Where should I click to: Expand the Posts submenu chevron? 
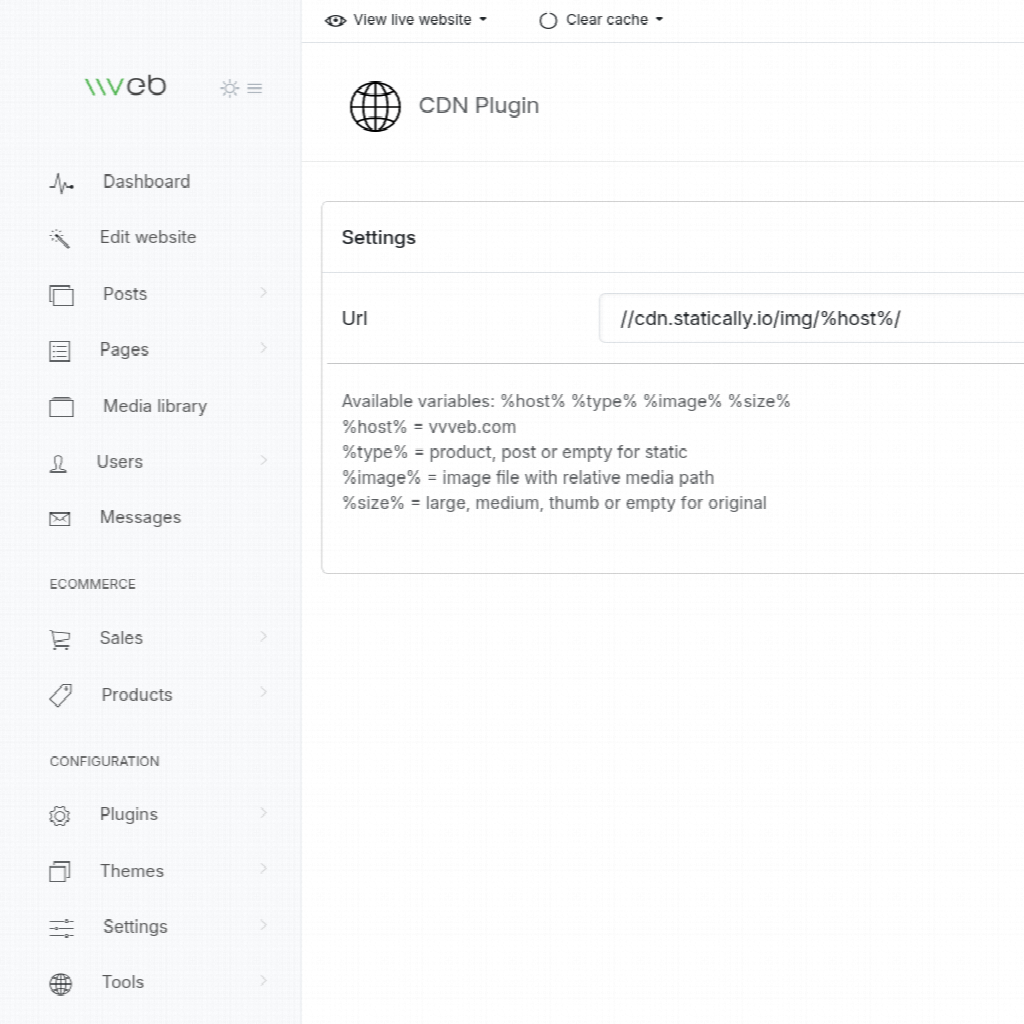[264, 292]
